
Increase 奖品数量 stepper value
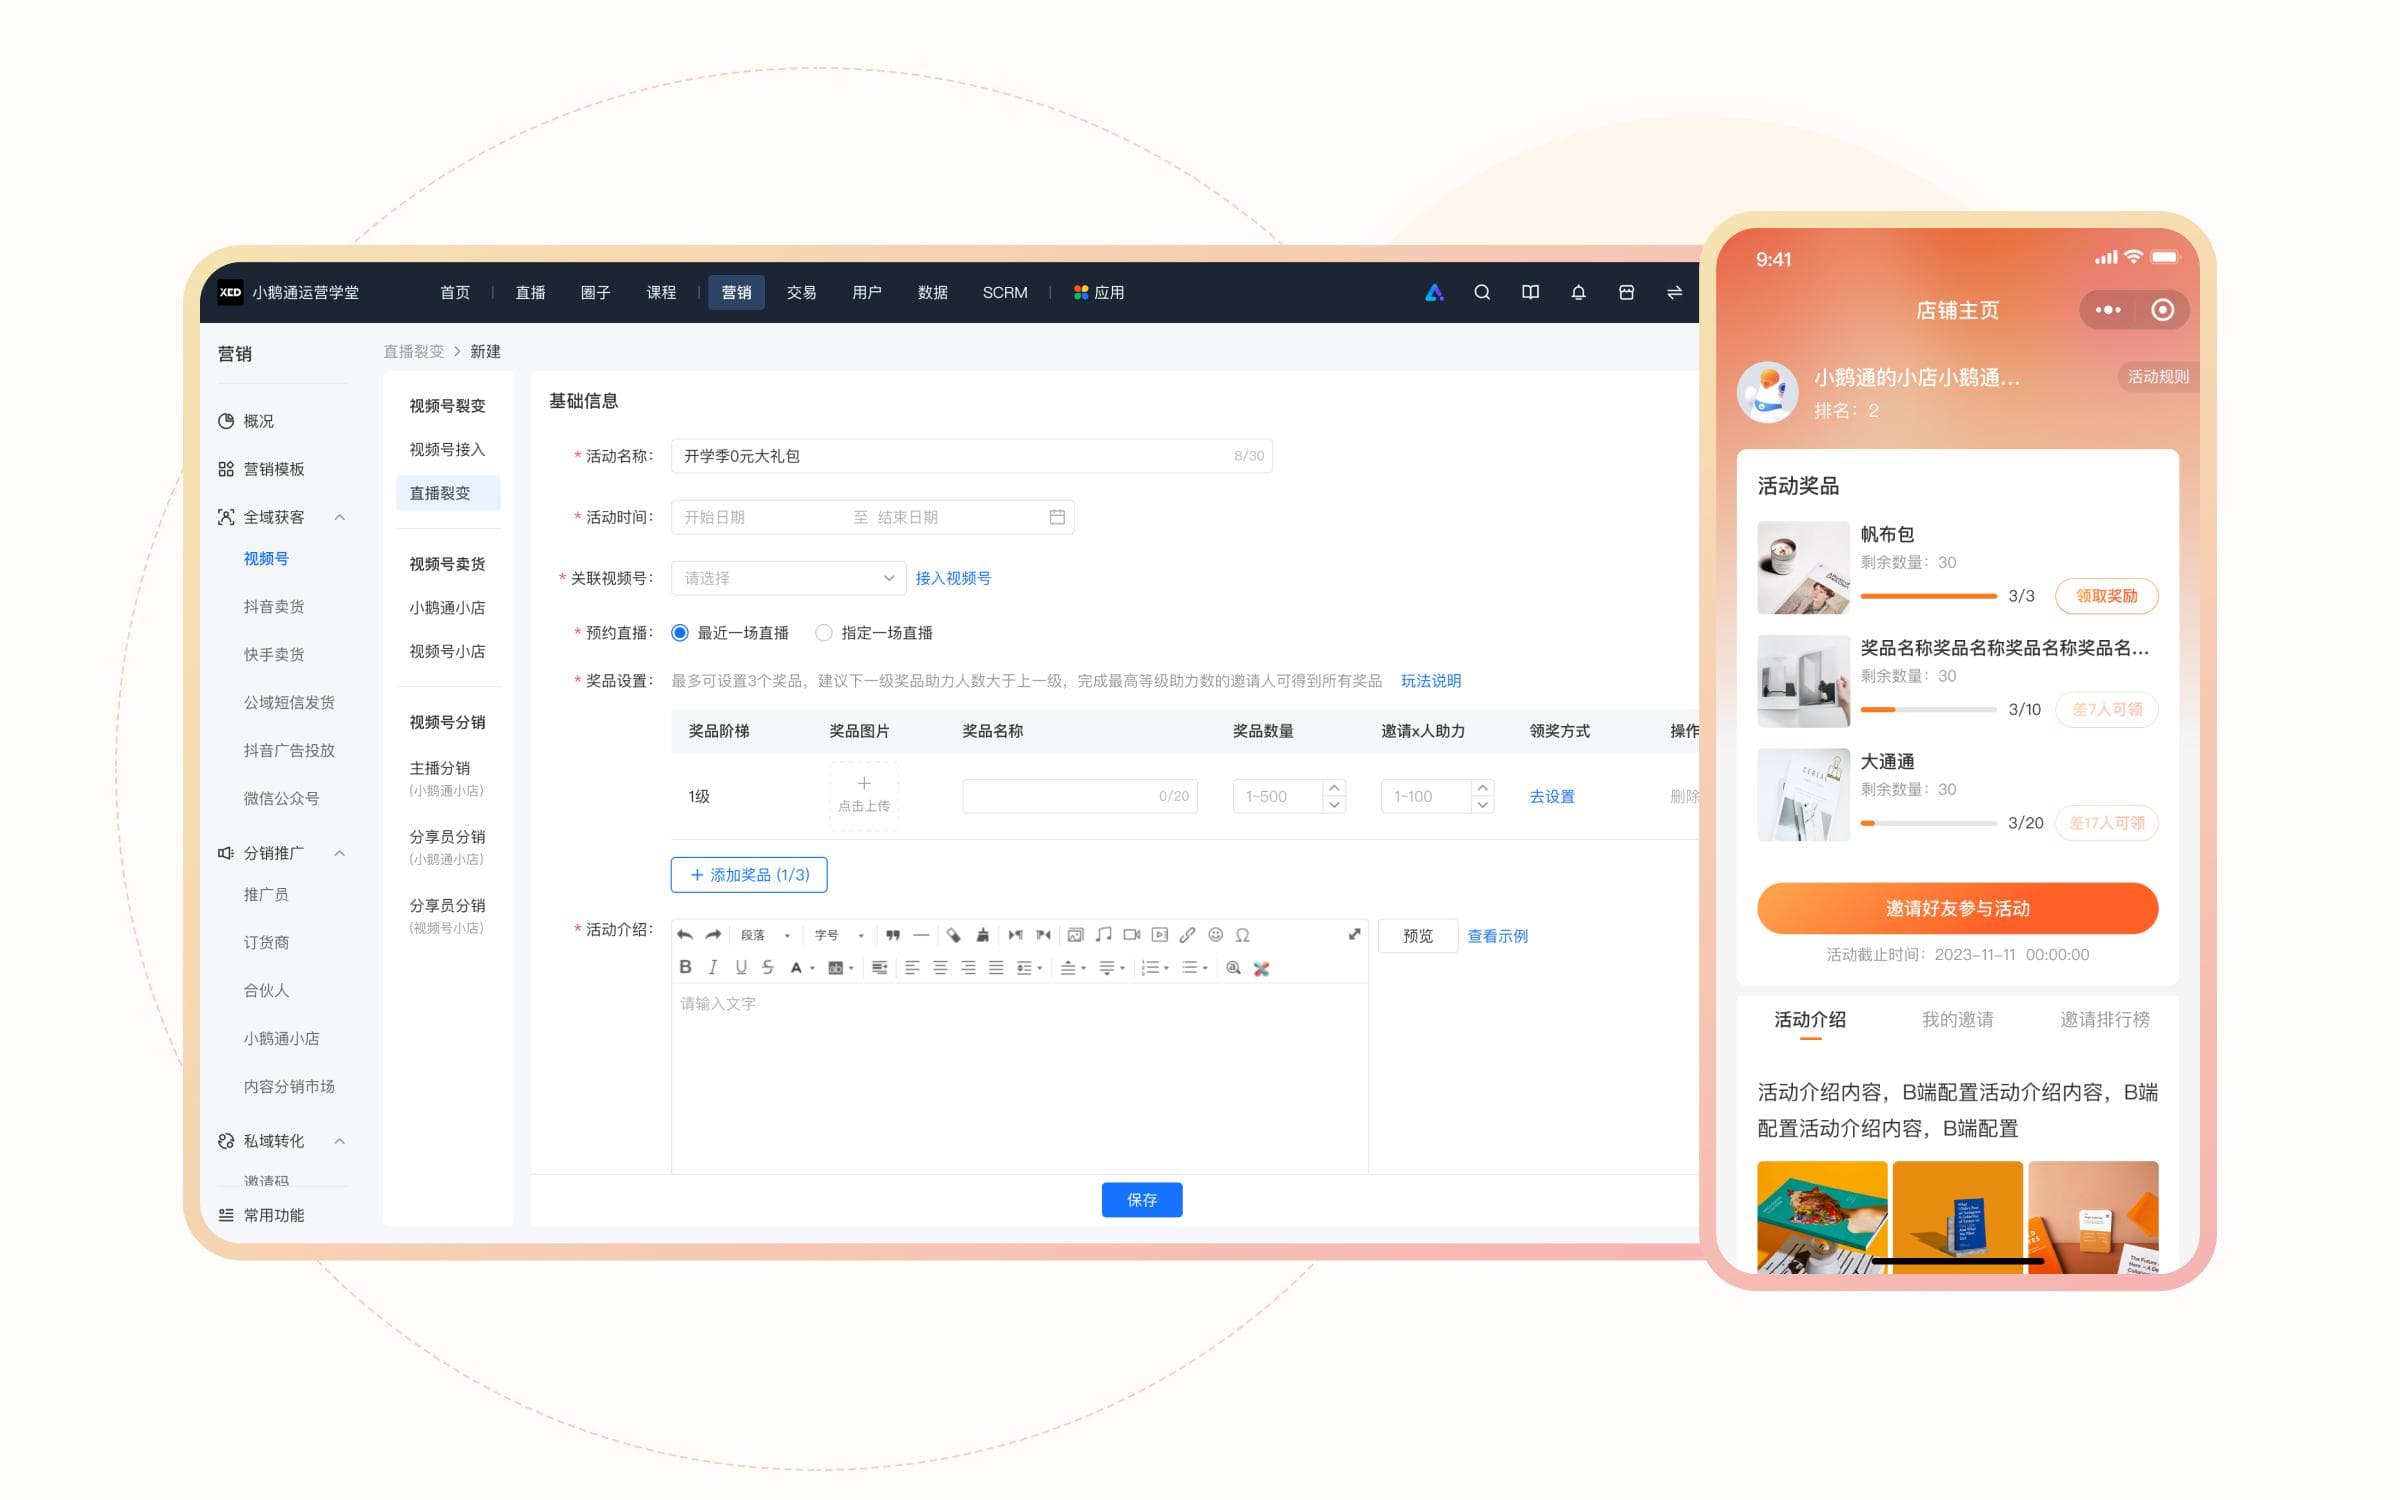(x=1334, y=788)
